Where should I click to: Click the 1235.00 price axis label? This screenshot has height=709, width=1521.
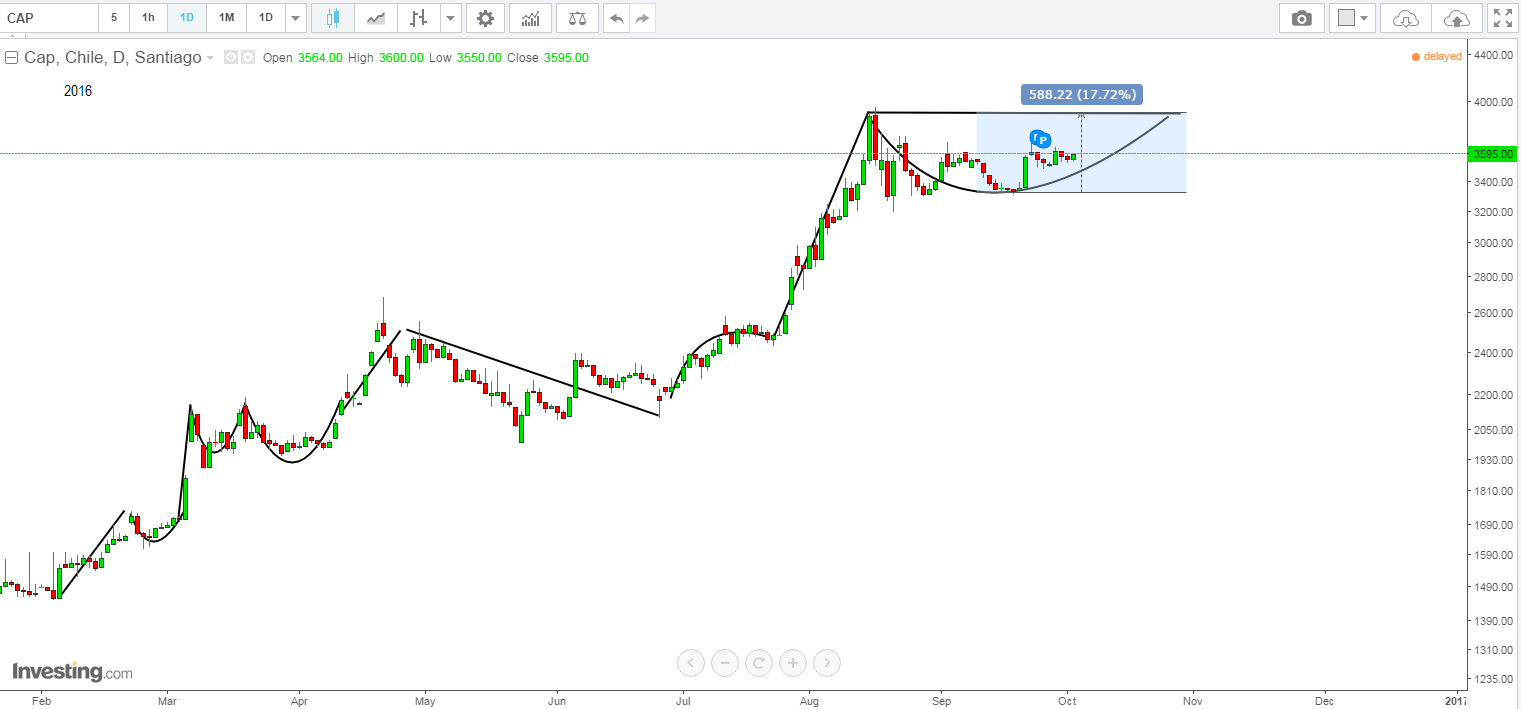click(1492, 679)
